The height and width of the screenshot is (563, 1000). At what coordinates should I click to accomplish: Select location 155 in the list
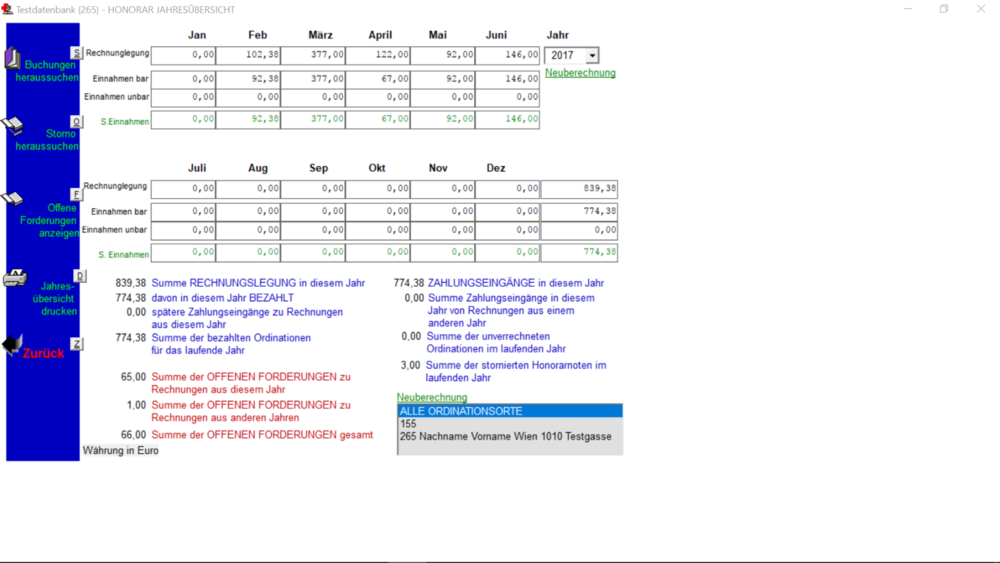[510, 424]
